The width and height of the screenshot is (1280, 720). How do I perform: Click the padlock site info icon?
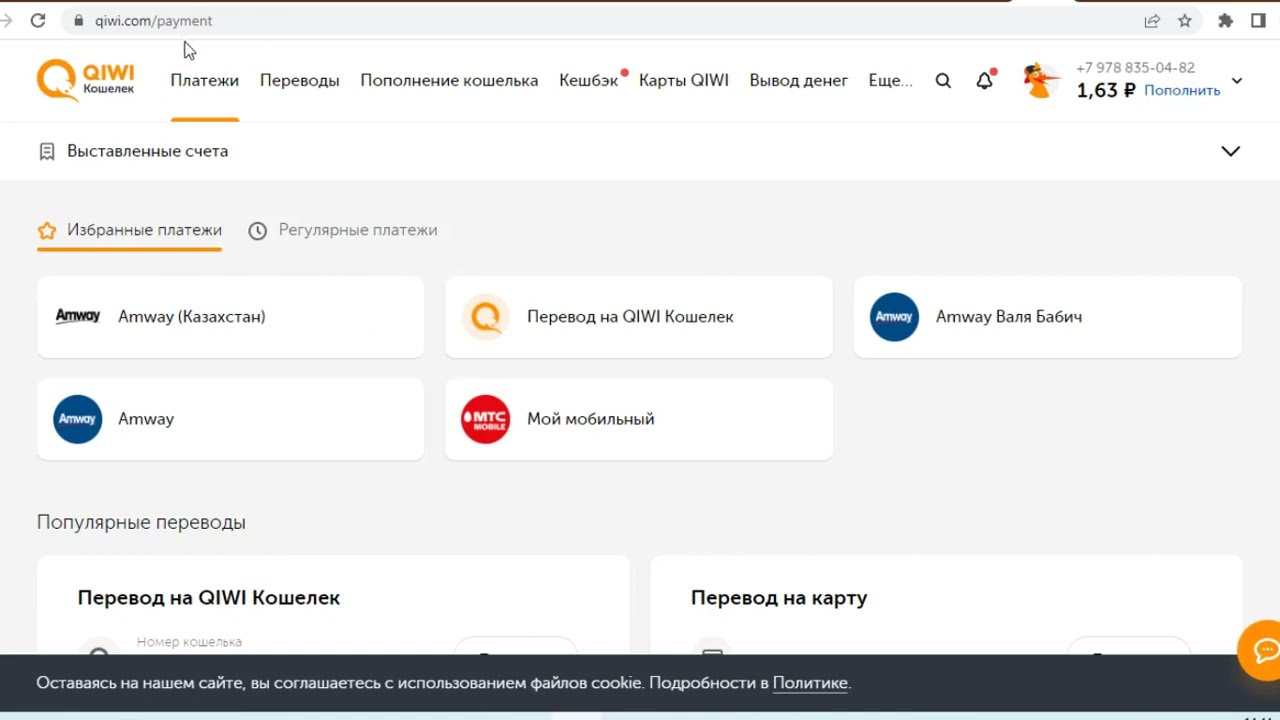point(78,20)
